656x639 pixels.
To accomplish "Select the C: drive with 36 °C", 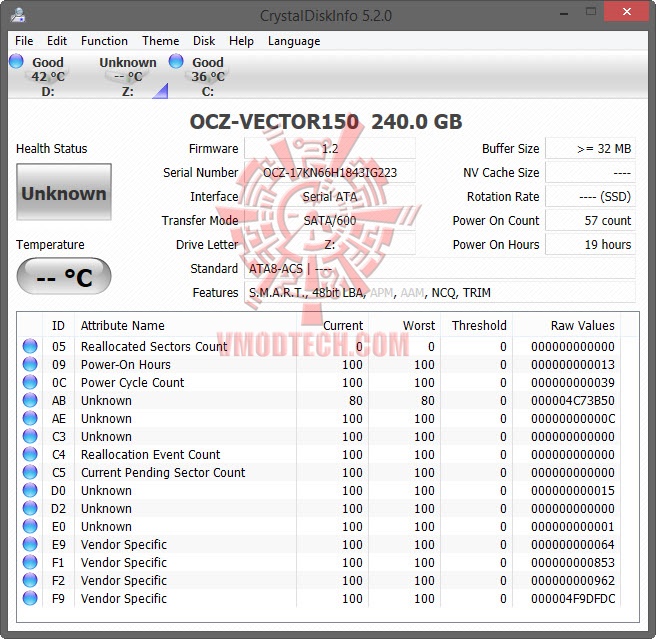I will 208,77.
